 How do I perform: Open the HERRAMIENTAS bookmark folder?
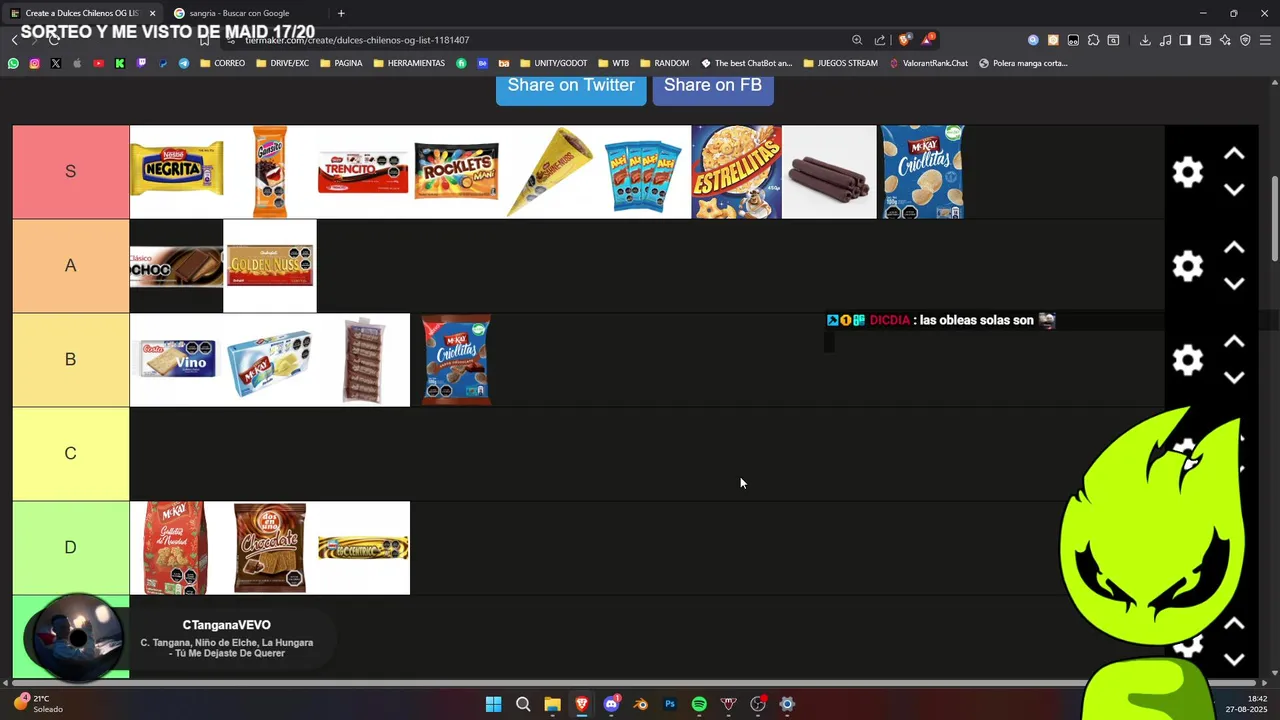(409, 63)
